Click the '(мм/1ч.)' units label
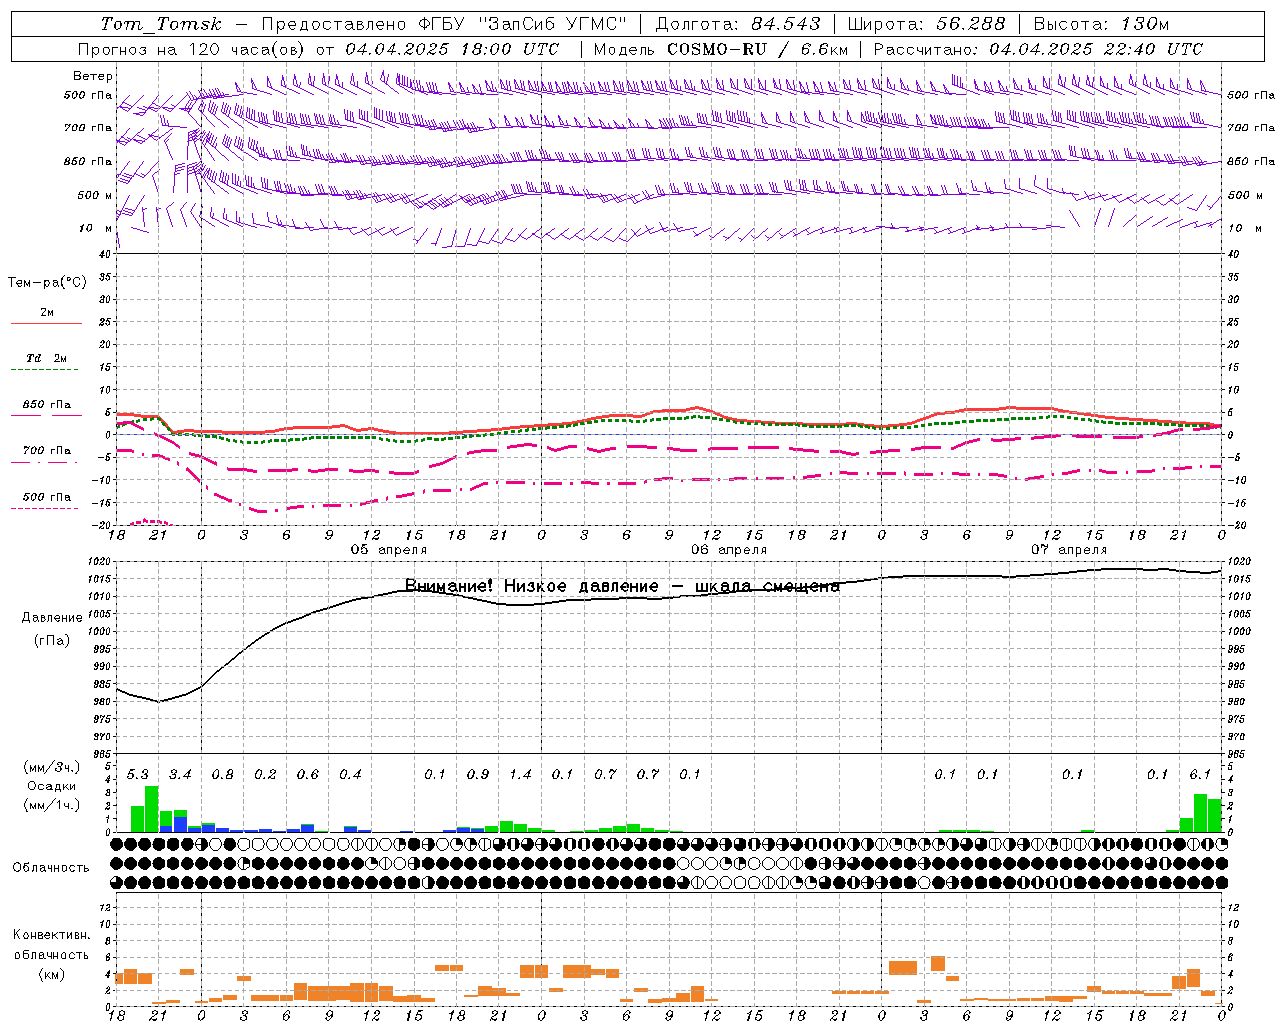The width and height of the screenshot is (1280, 1024). [x=52, y=805]
